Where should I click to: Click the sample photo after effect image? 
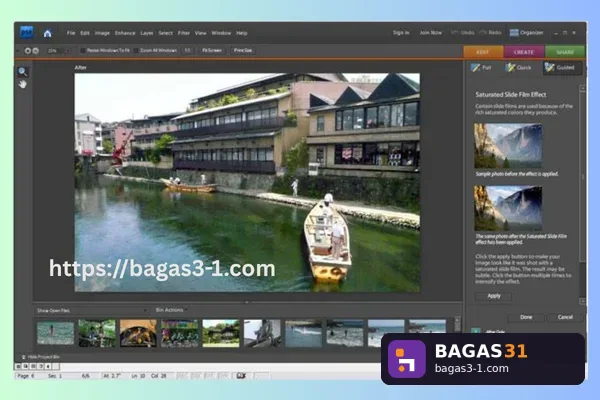pyautogui.click(x=508, y=208)
